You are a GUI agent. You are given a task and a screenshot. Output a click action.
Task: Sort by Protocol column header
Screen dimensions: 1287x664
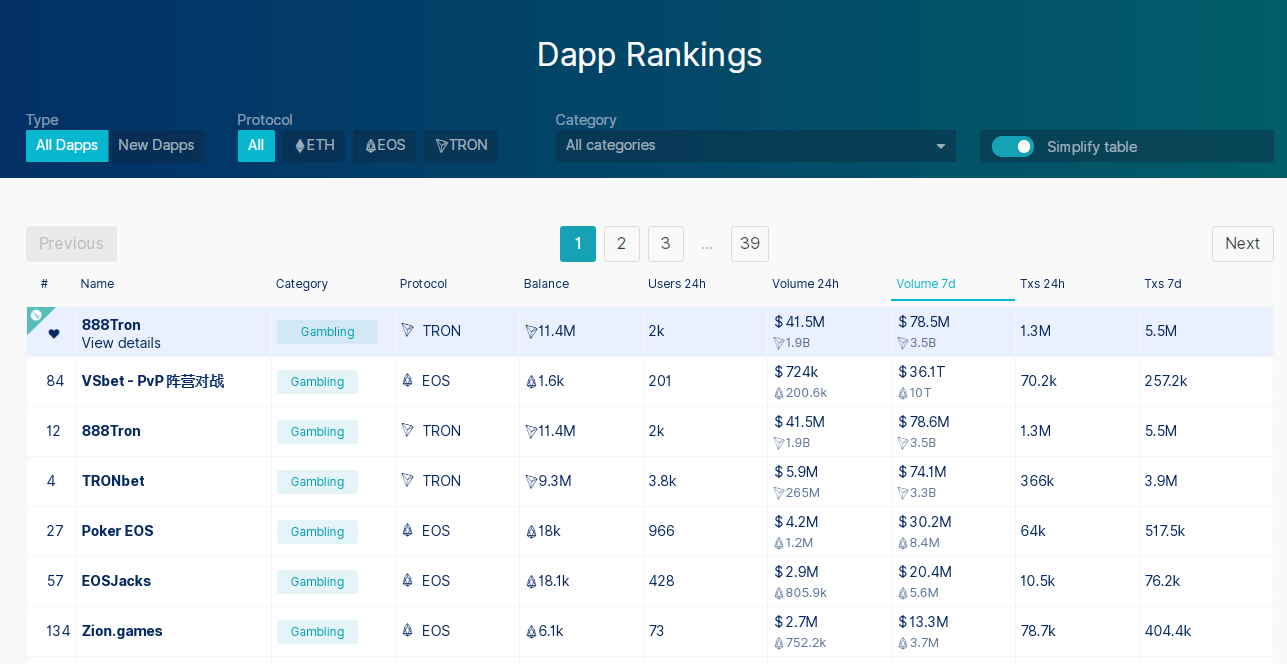click(424, 284)
